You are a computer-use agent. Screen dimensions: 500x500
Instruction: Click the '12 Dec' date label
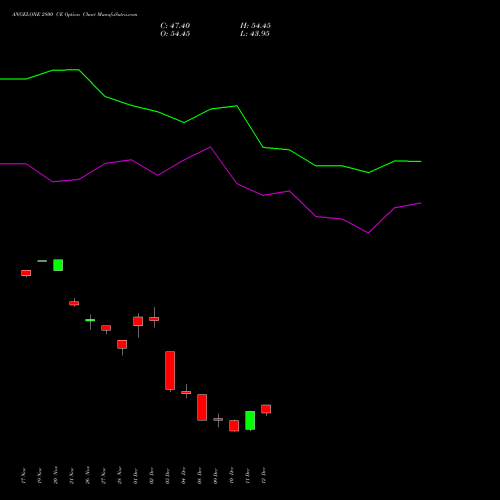(263, 476)
